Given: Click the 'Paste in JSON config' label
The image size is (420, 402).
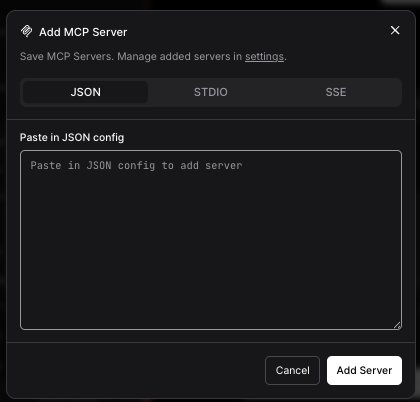Looking at the screenshot, I should tap(72, 137).
